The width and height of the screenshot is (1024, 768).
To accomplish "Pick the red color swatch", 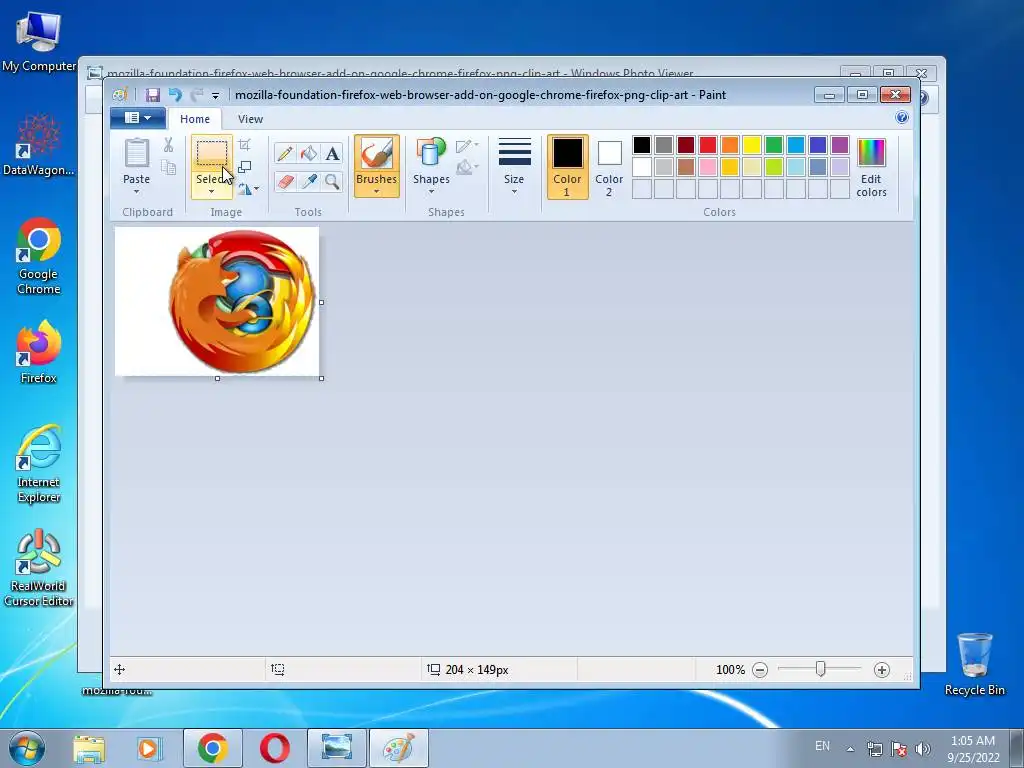I will coord(708,145).
